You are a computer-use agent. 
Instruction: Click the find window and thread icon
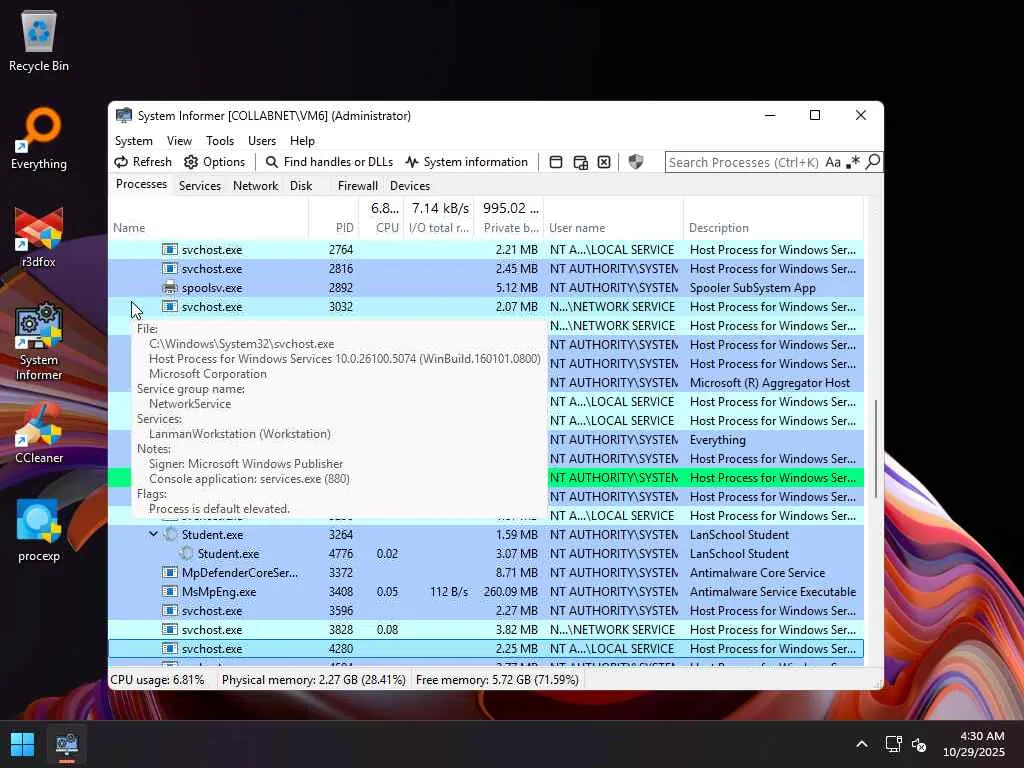[x=580, y=162]
